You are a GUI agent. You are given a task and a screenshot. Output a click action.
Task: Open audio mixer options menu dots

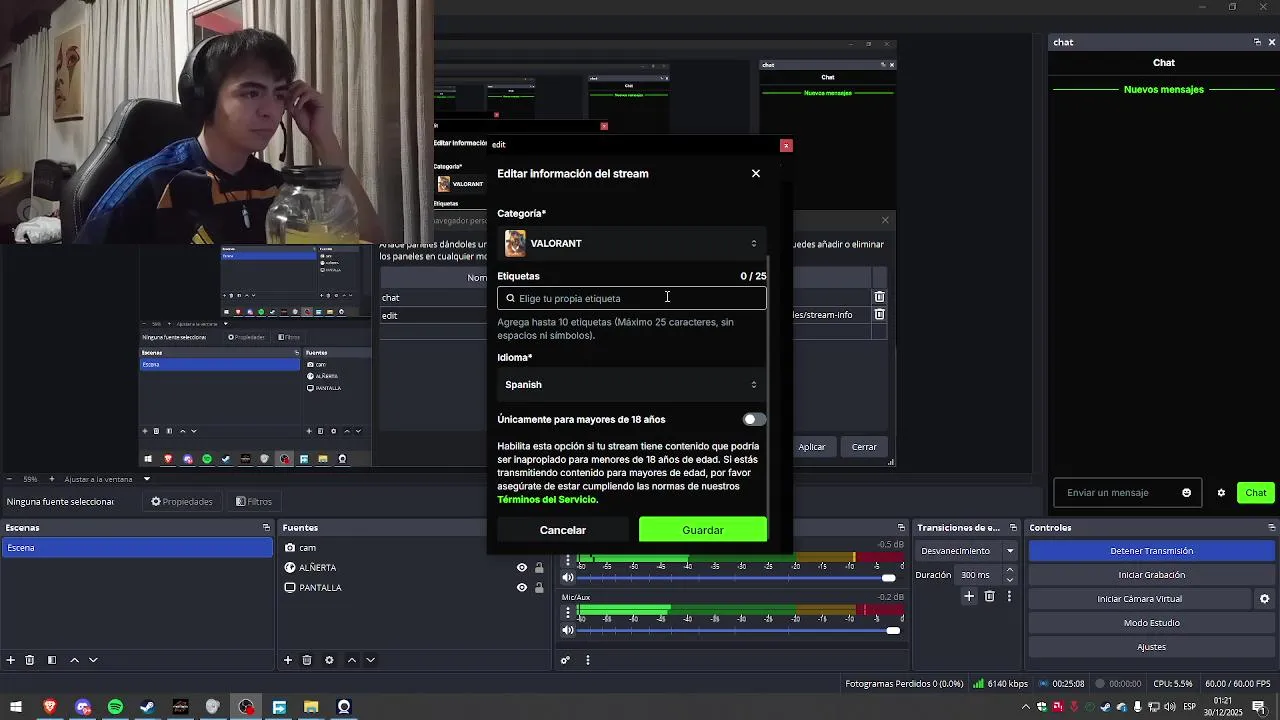click(x=588, y=660)
